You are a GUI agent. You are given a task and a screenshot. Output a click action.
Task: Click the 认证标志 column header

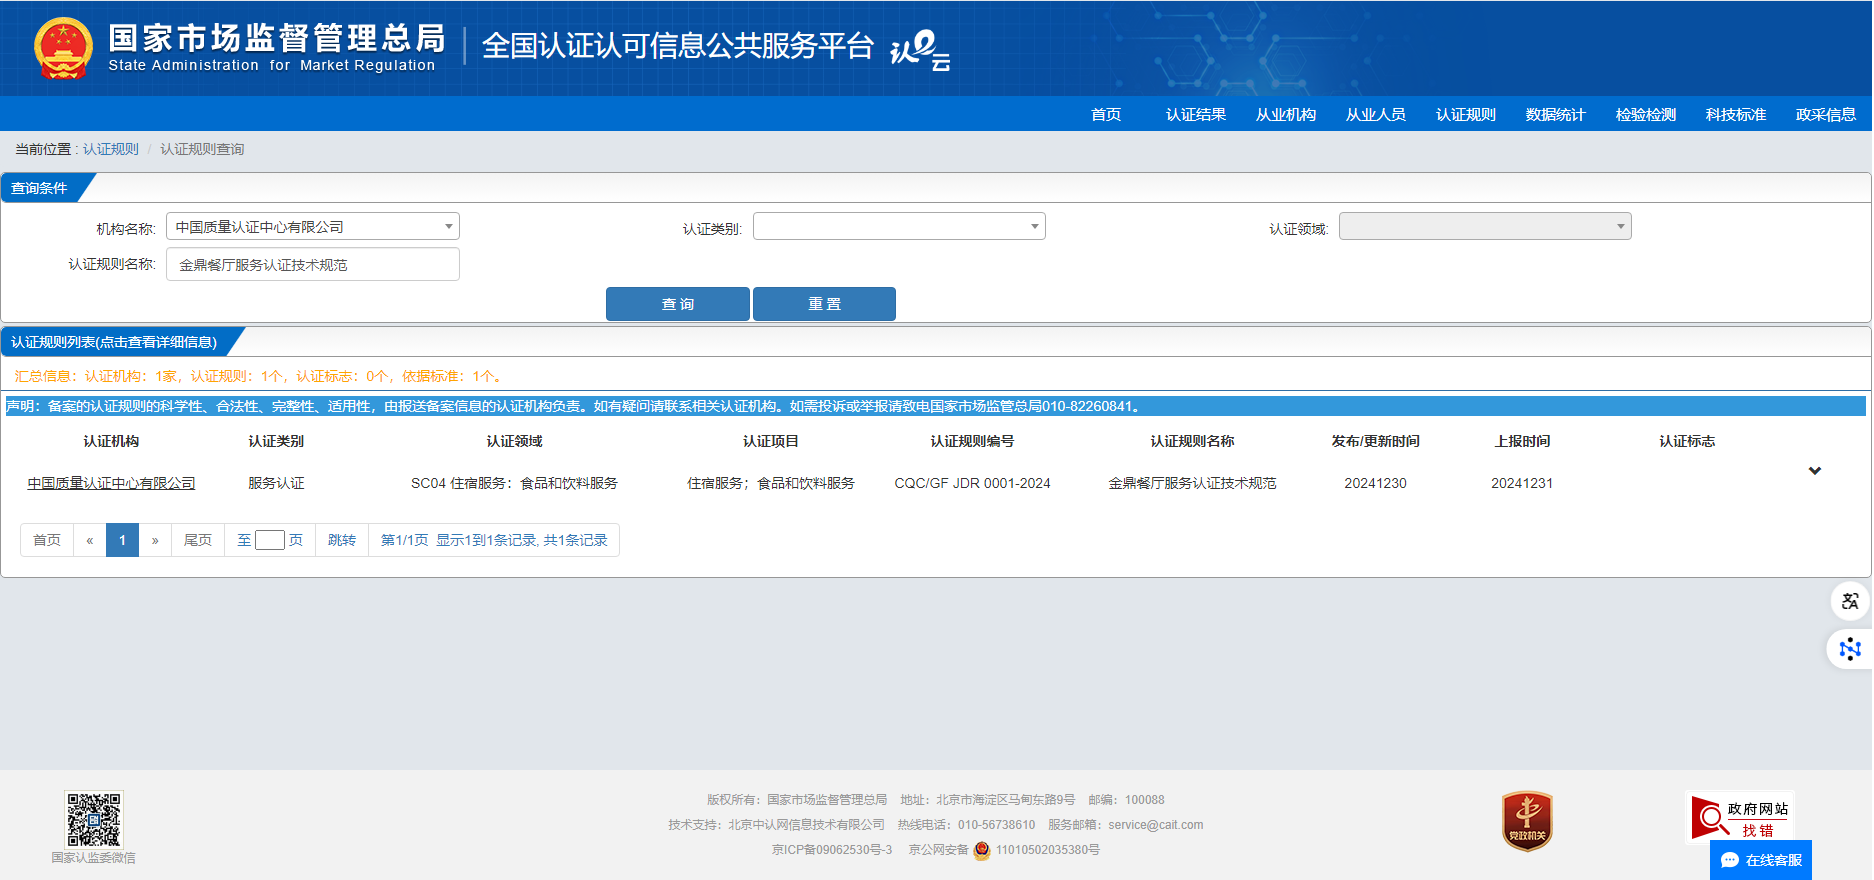click(1687, 441)
